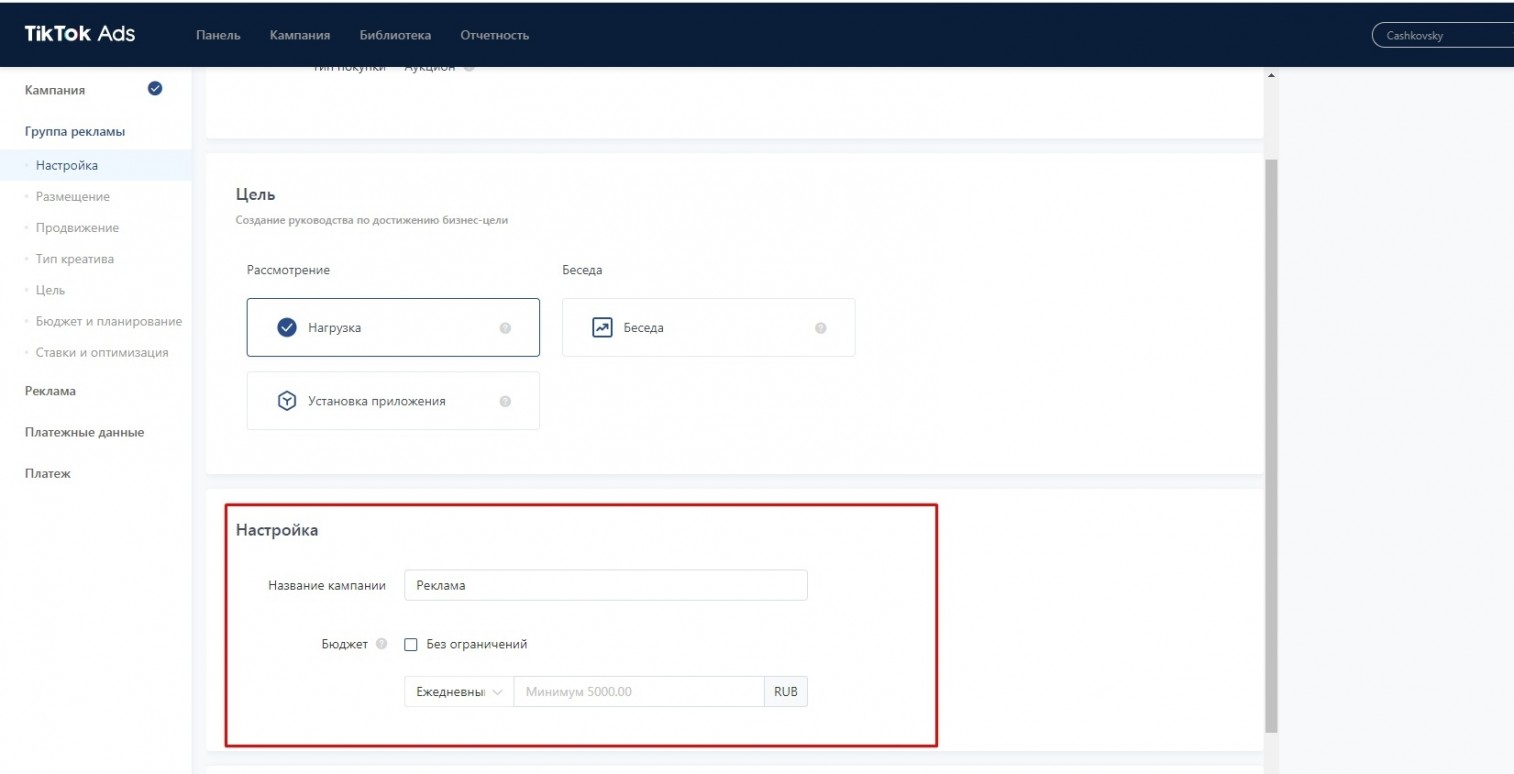Image resolution: width=1514 pixels, height=774 pixels.
Task: Select Группа рекламы in sidebar
Action: 75,131
